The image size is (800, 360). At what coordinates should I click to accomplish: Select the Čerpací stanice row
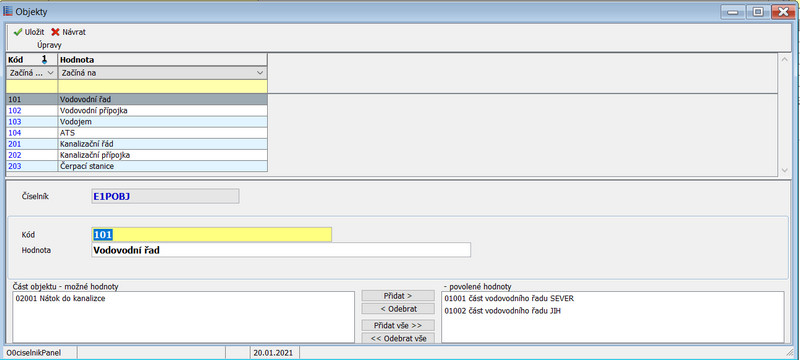(137, 166)
